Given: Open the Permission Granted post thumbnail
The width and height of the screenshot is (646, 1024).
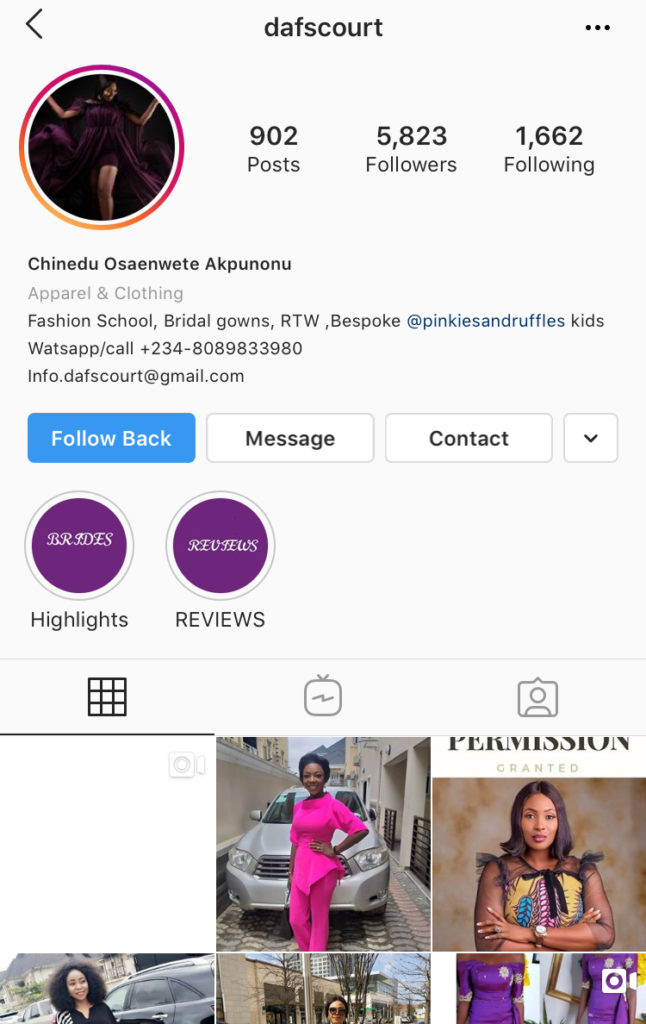Looking at the screenshot, I should coord(539,843).
